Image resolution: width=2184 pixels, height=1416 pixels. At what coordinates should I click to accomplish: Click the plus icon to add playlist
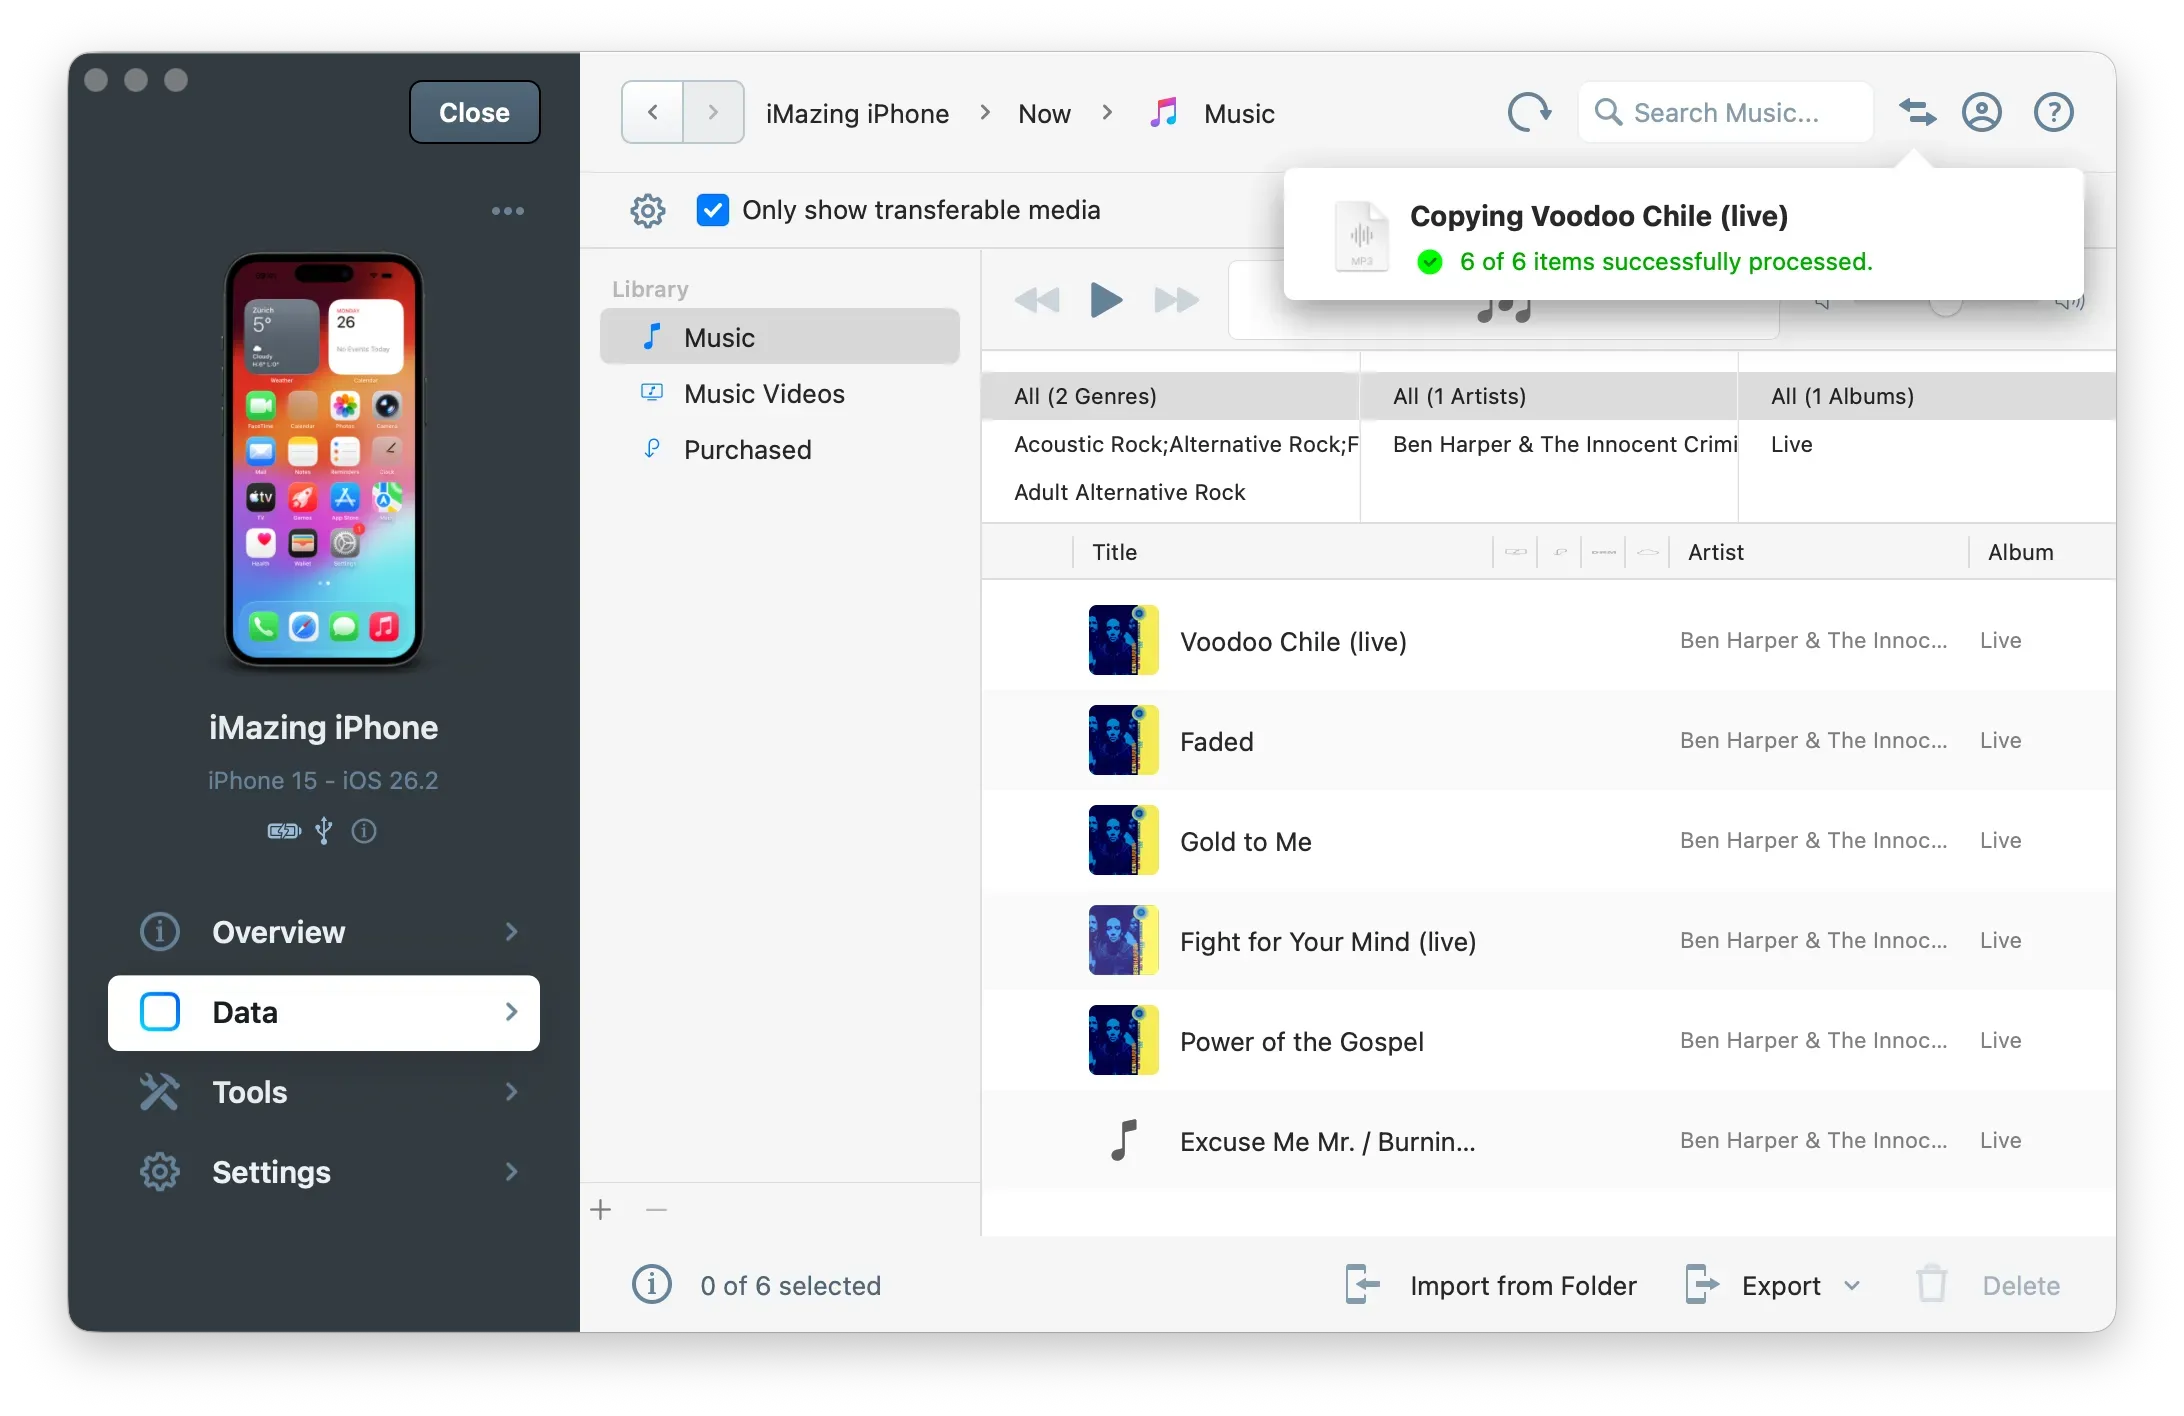pyautogui.click(x=601, y=1210)
